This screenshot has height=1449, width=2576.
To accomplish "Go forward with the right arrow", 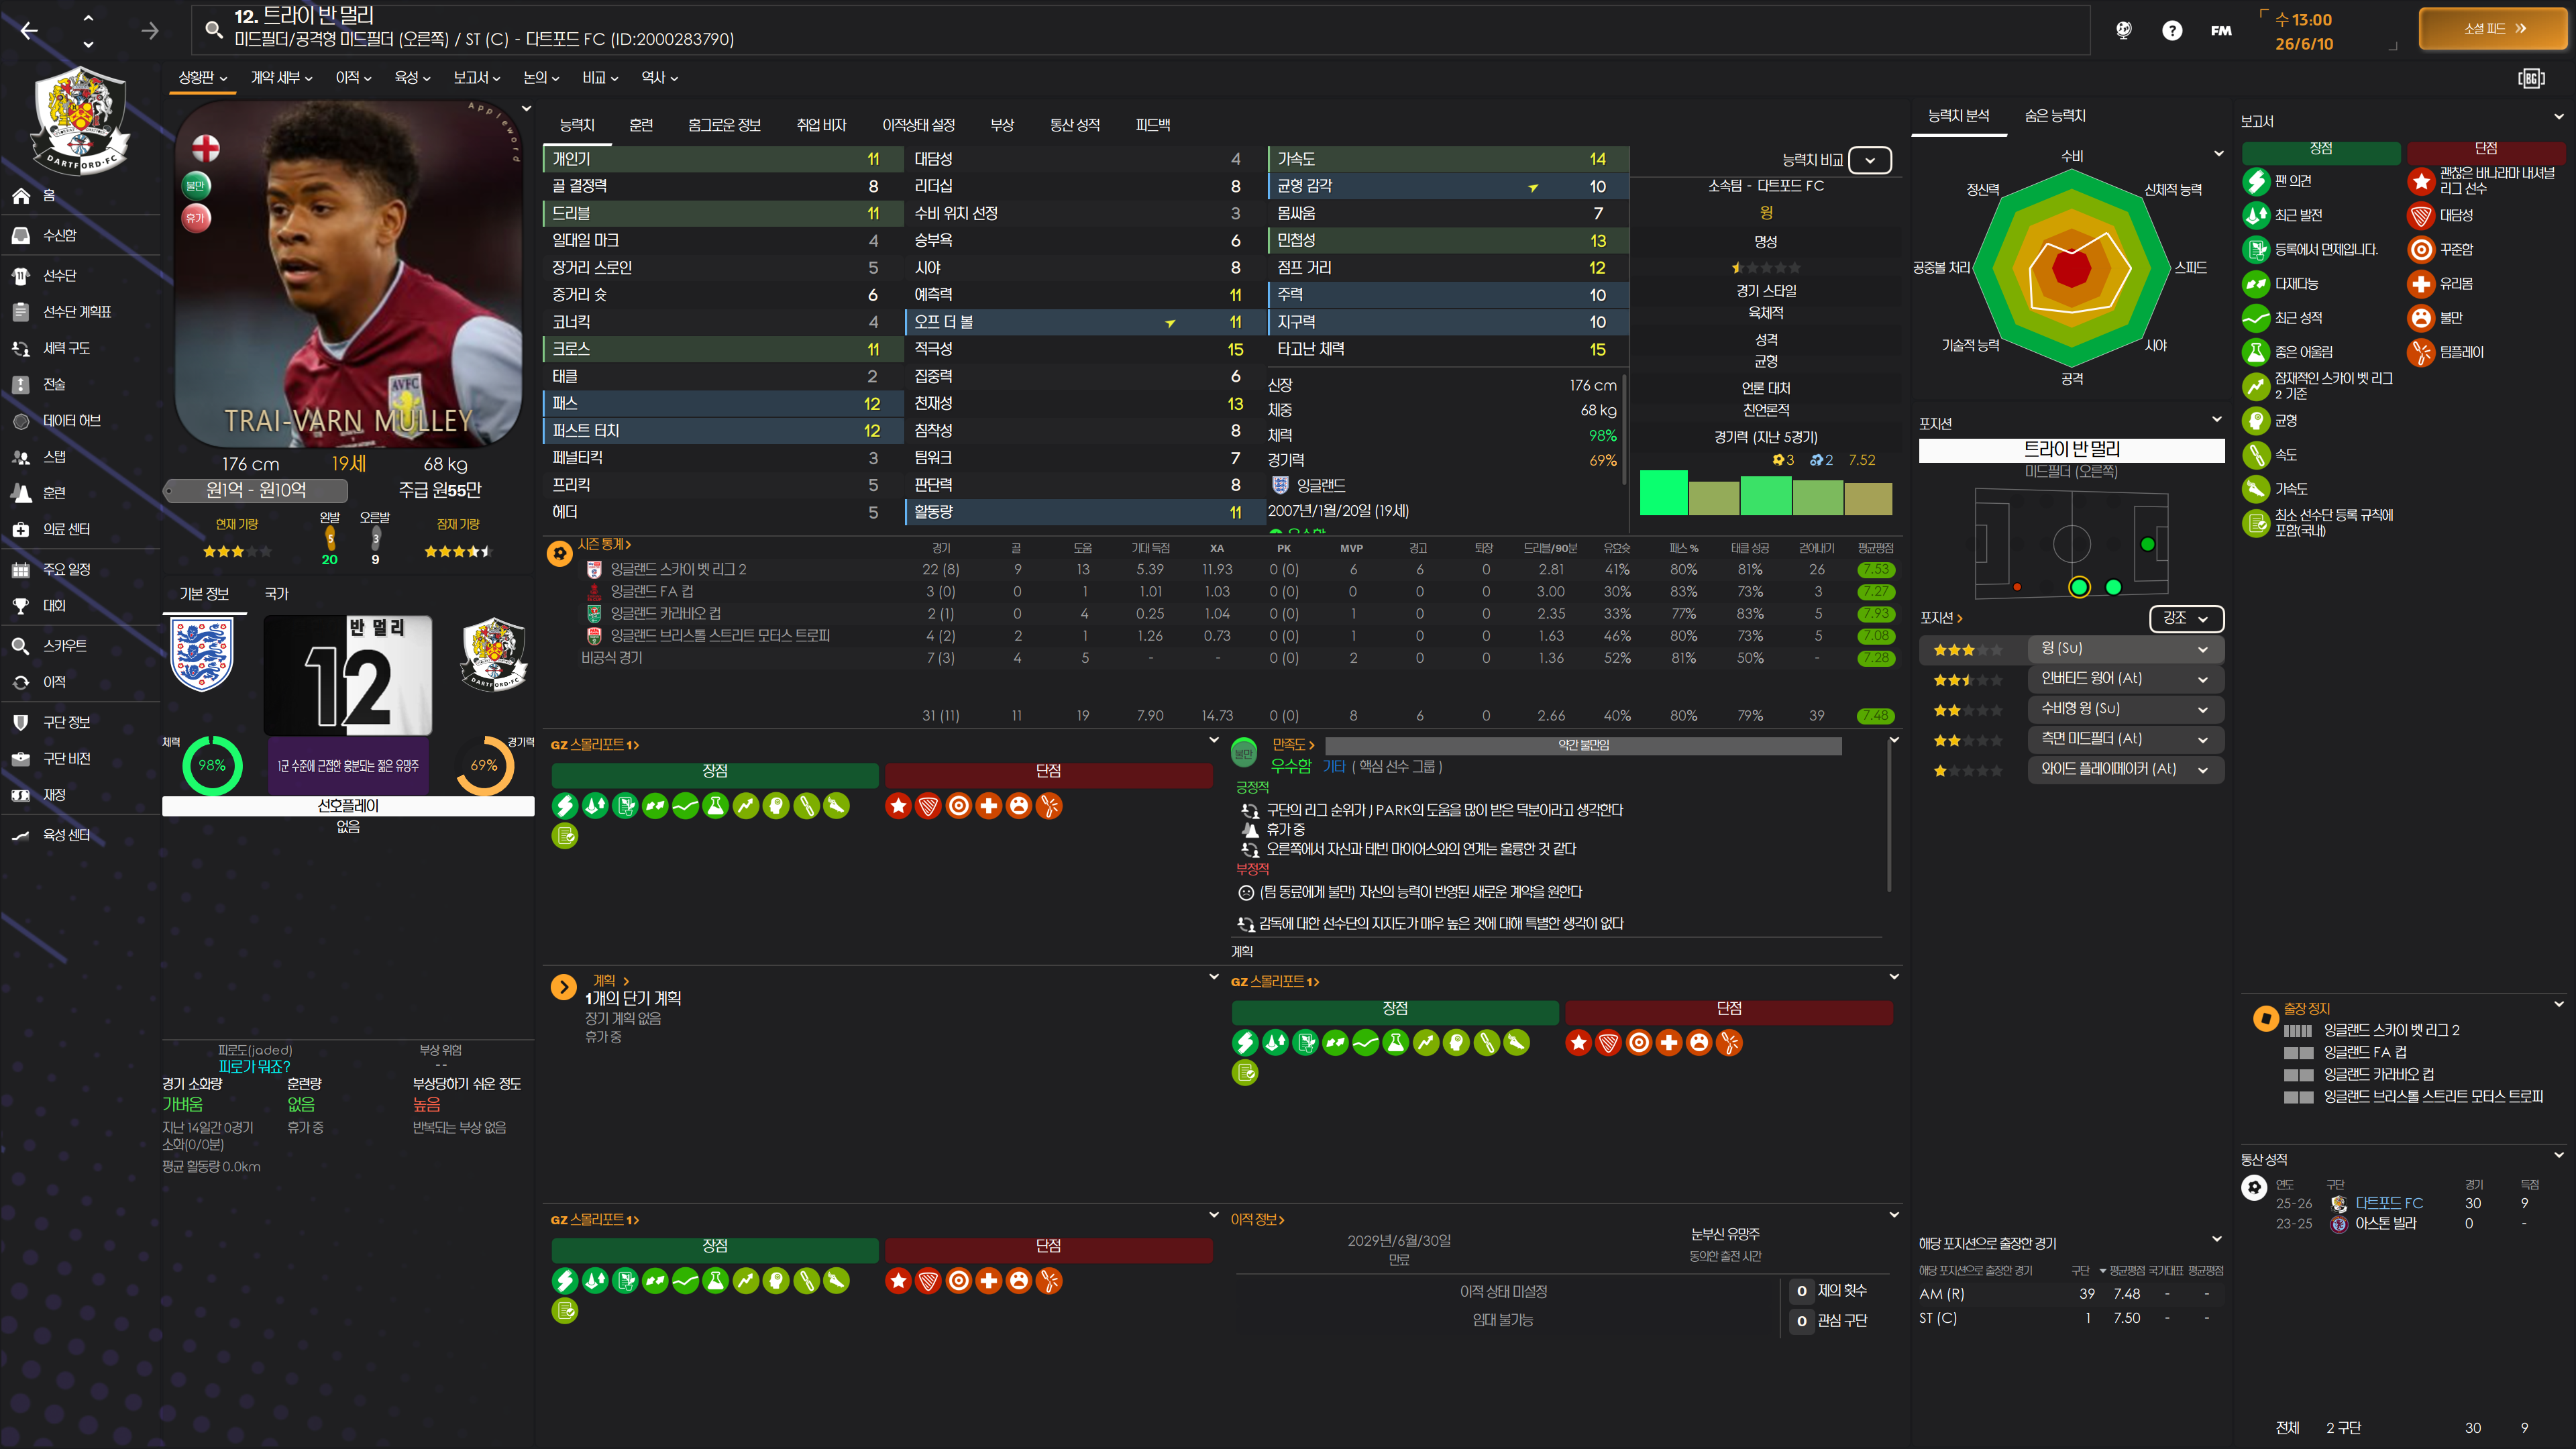I will [150, 31].
